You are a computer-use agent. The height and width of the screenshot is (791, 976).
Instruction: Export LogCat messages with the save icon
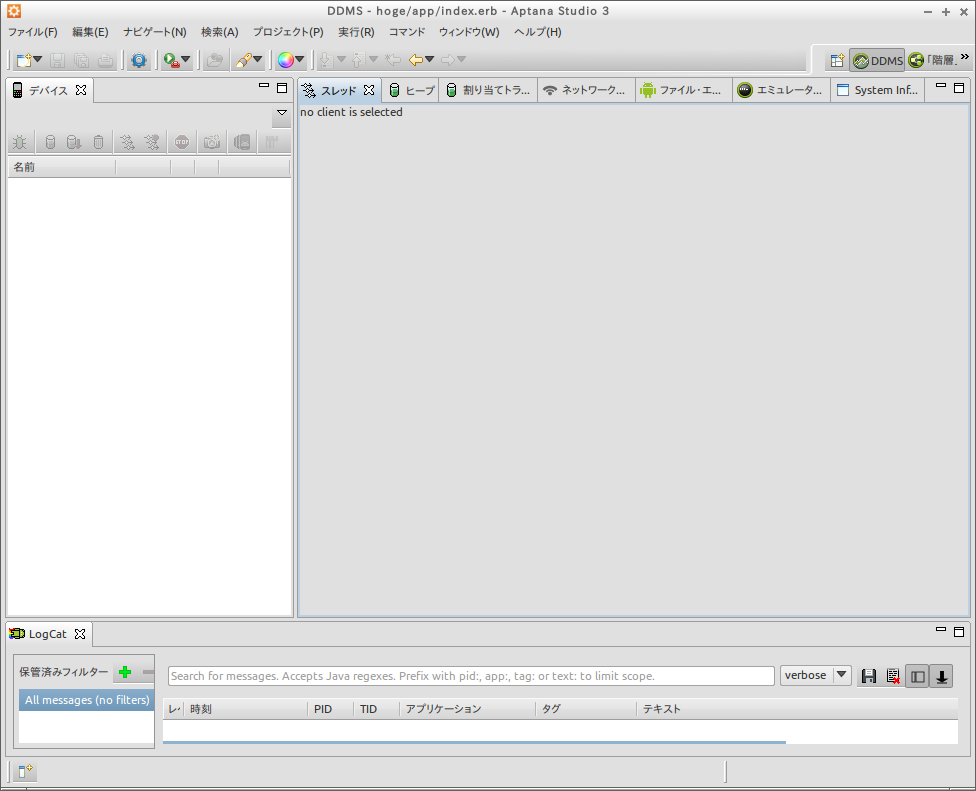[869, 676]
